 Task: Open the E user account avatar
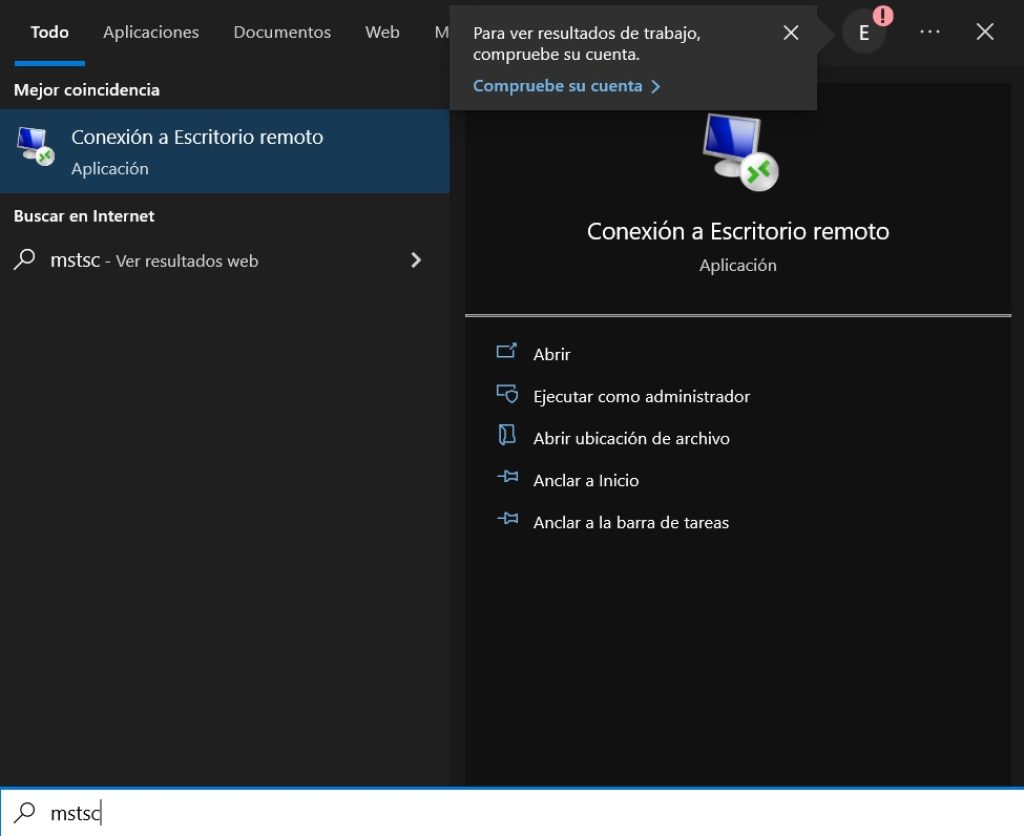[863, 32]
